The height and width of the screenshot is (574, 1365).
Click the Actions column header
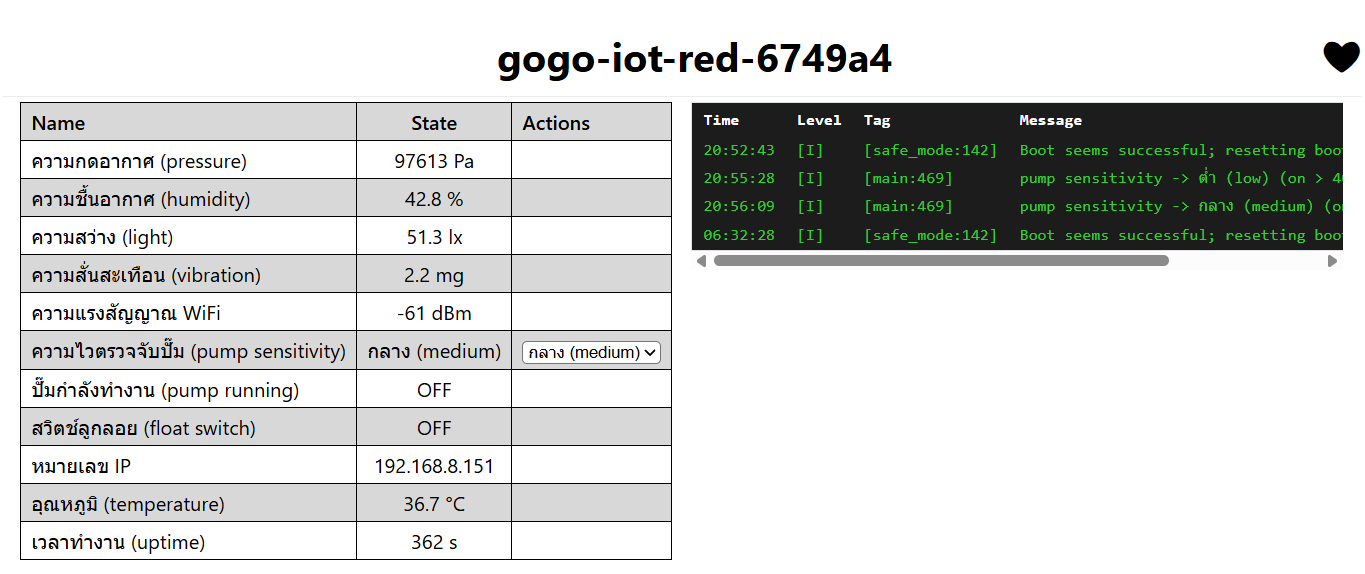(x=556, y=123)
